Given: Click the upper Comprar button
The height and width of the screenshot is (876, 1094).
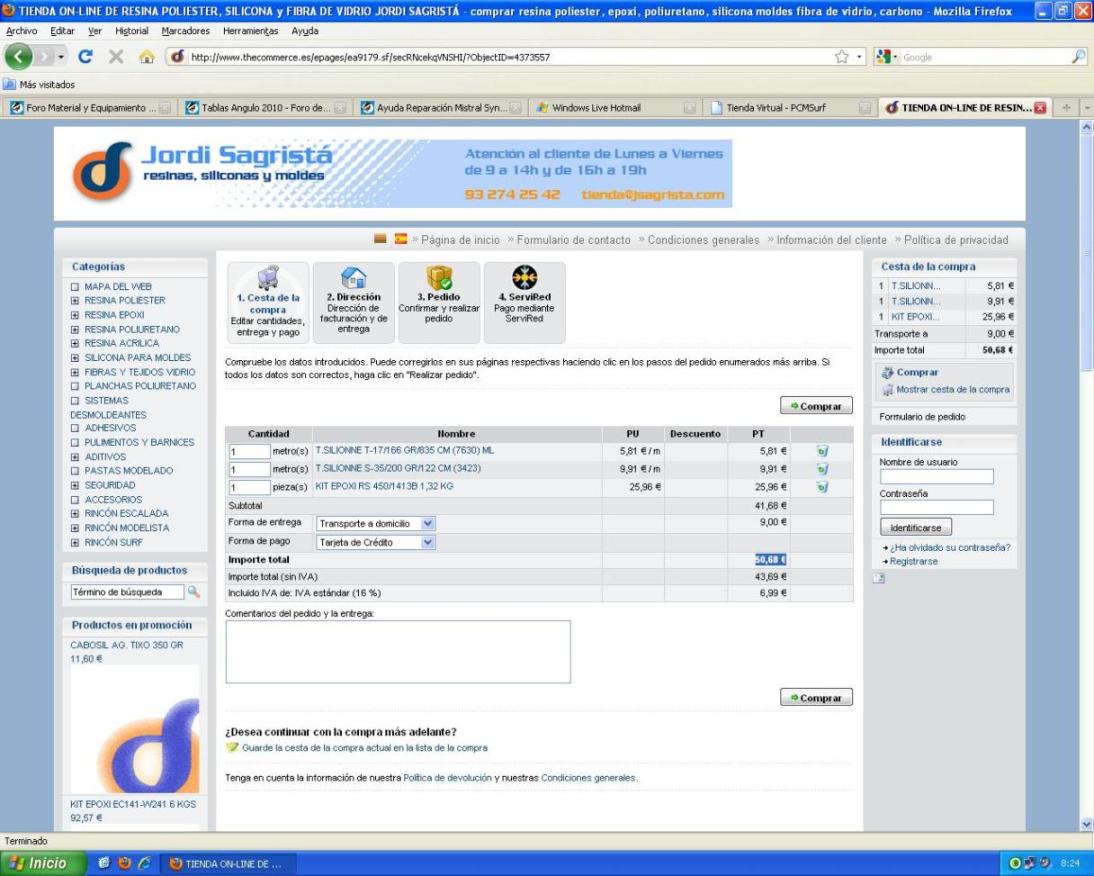Looking at the screenshot, I should tap(816, 406).
